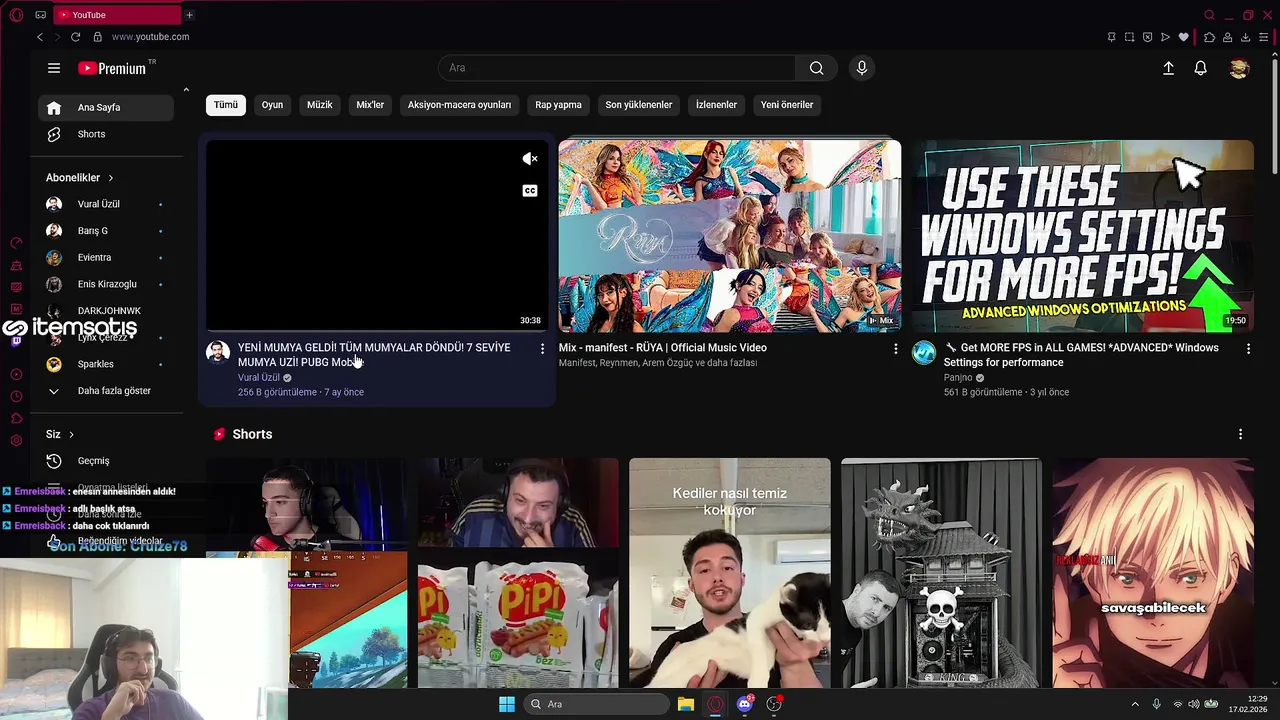The height and width of the screenshot is (720, 1280).
Task: Take a snapshot with the Opera toolbar
Action: [1129, 37]
